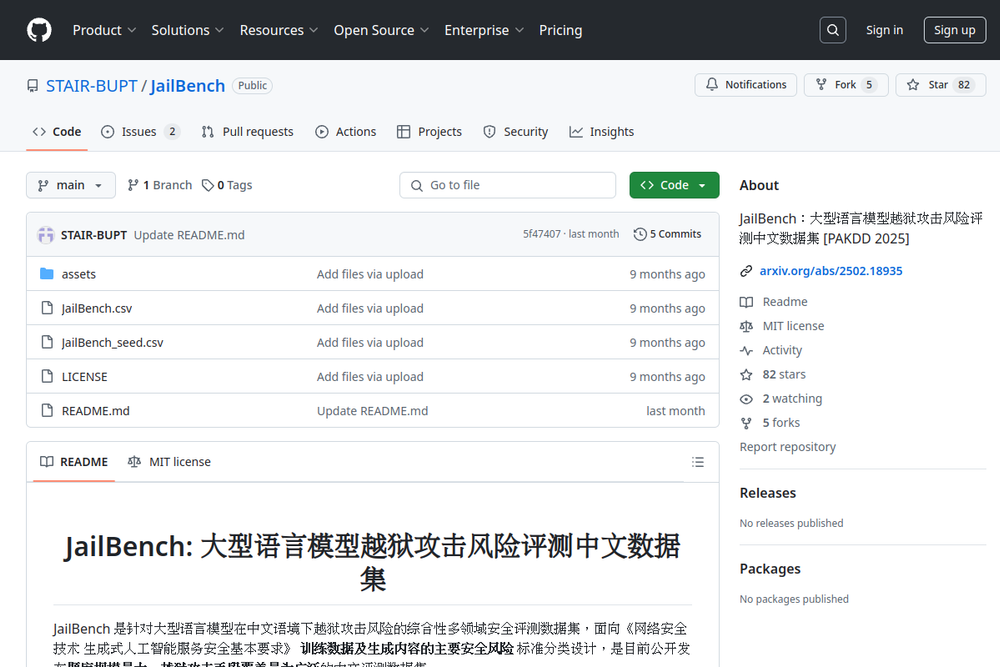This screenshot has height=667, width=1000.
Task: Switch to the Projects tab
Action: (429, 131)
